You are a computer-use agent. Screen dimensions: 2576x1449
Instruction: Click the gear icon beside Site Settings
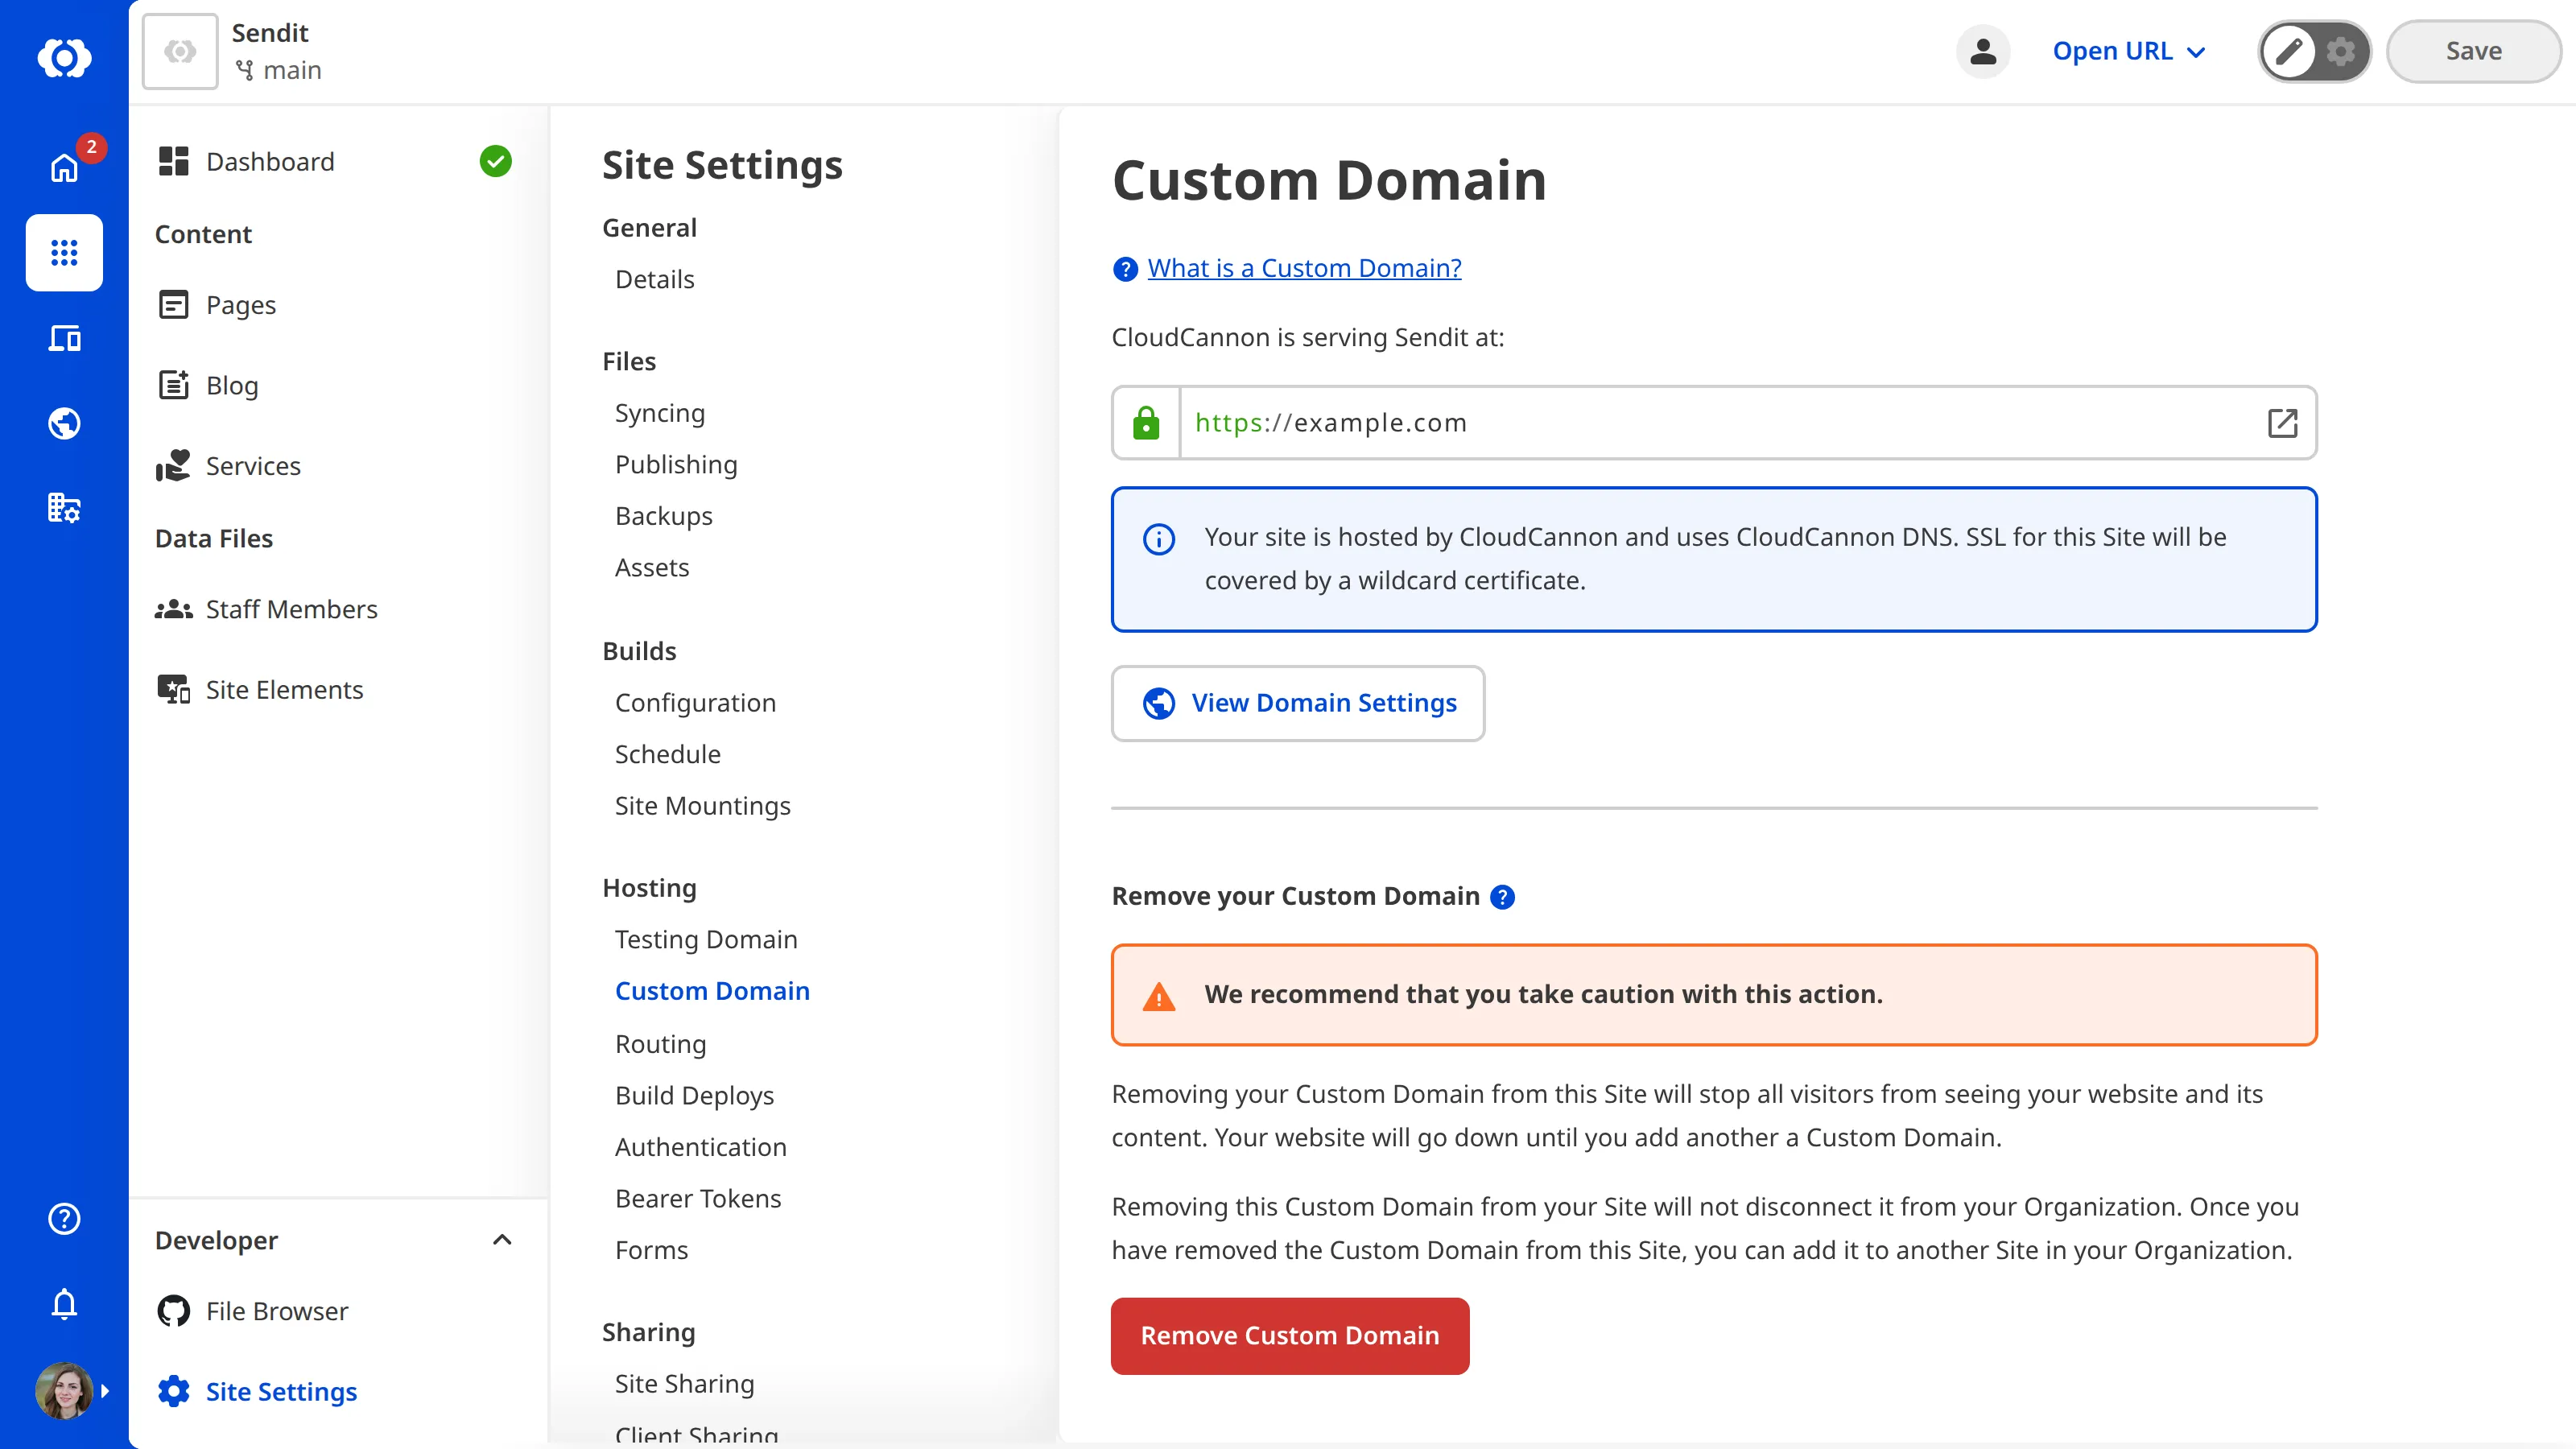pyautogui.click(x=173, y=1391)
